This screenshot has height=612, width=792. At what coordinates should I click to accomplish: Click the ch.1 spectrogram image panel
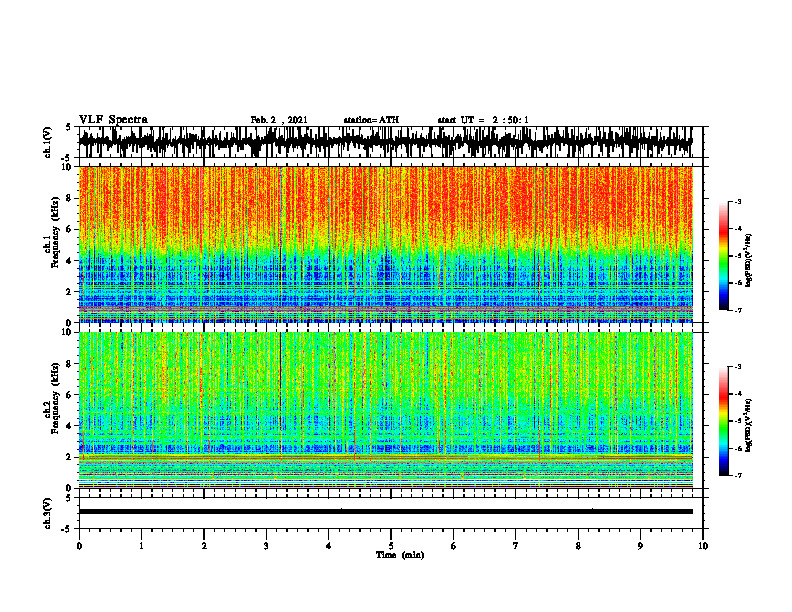[x=386, y=244]
